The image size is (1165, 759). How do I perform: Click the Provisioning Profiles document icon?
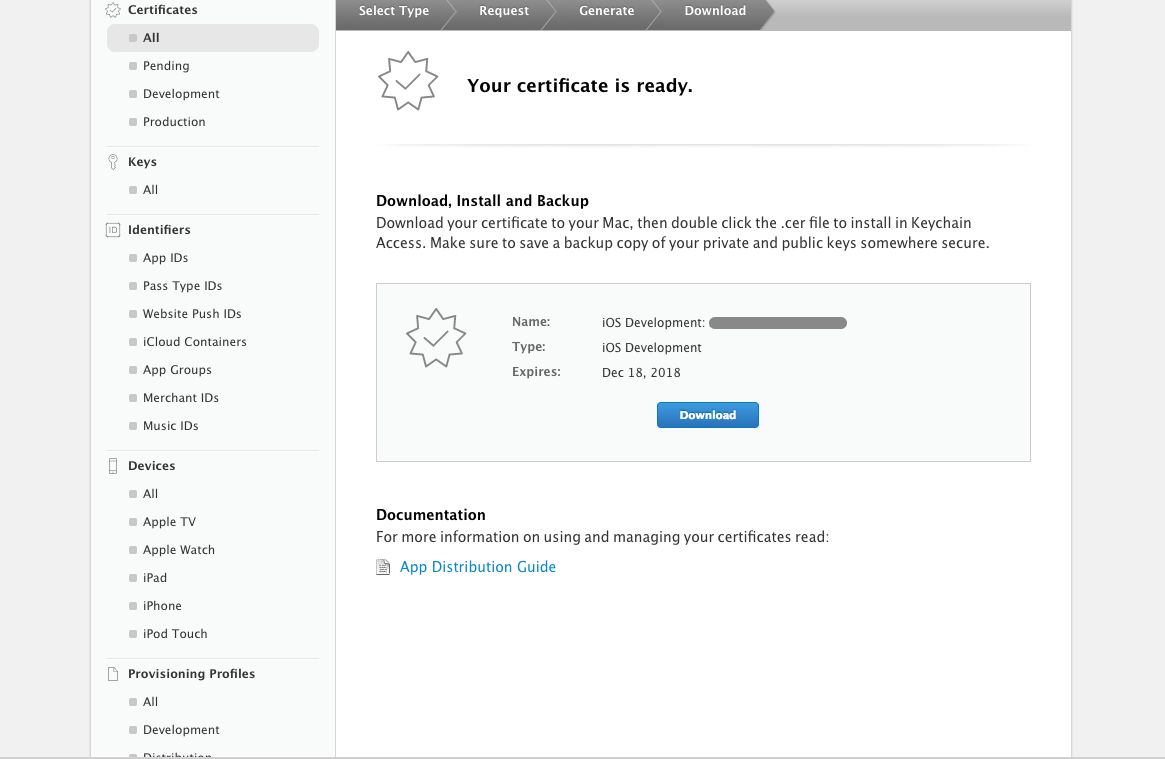(113, 674)
